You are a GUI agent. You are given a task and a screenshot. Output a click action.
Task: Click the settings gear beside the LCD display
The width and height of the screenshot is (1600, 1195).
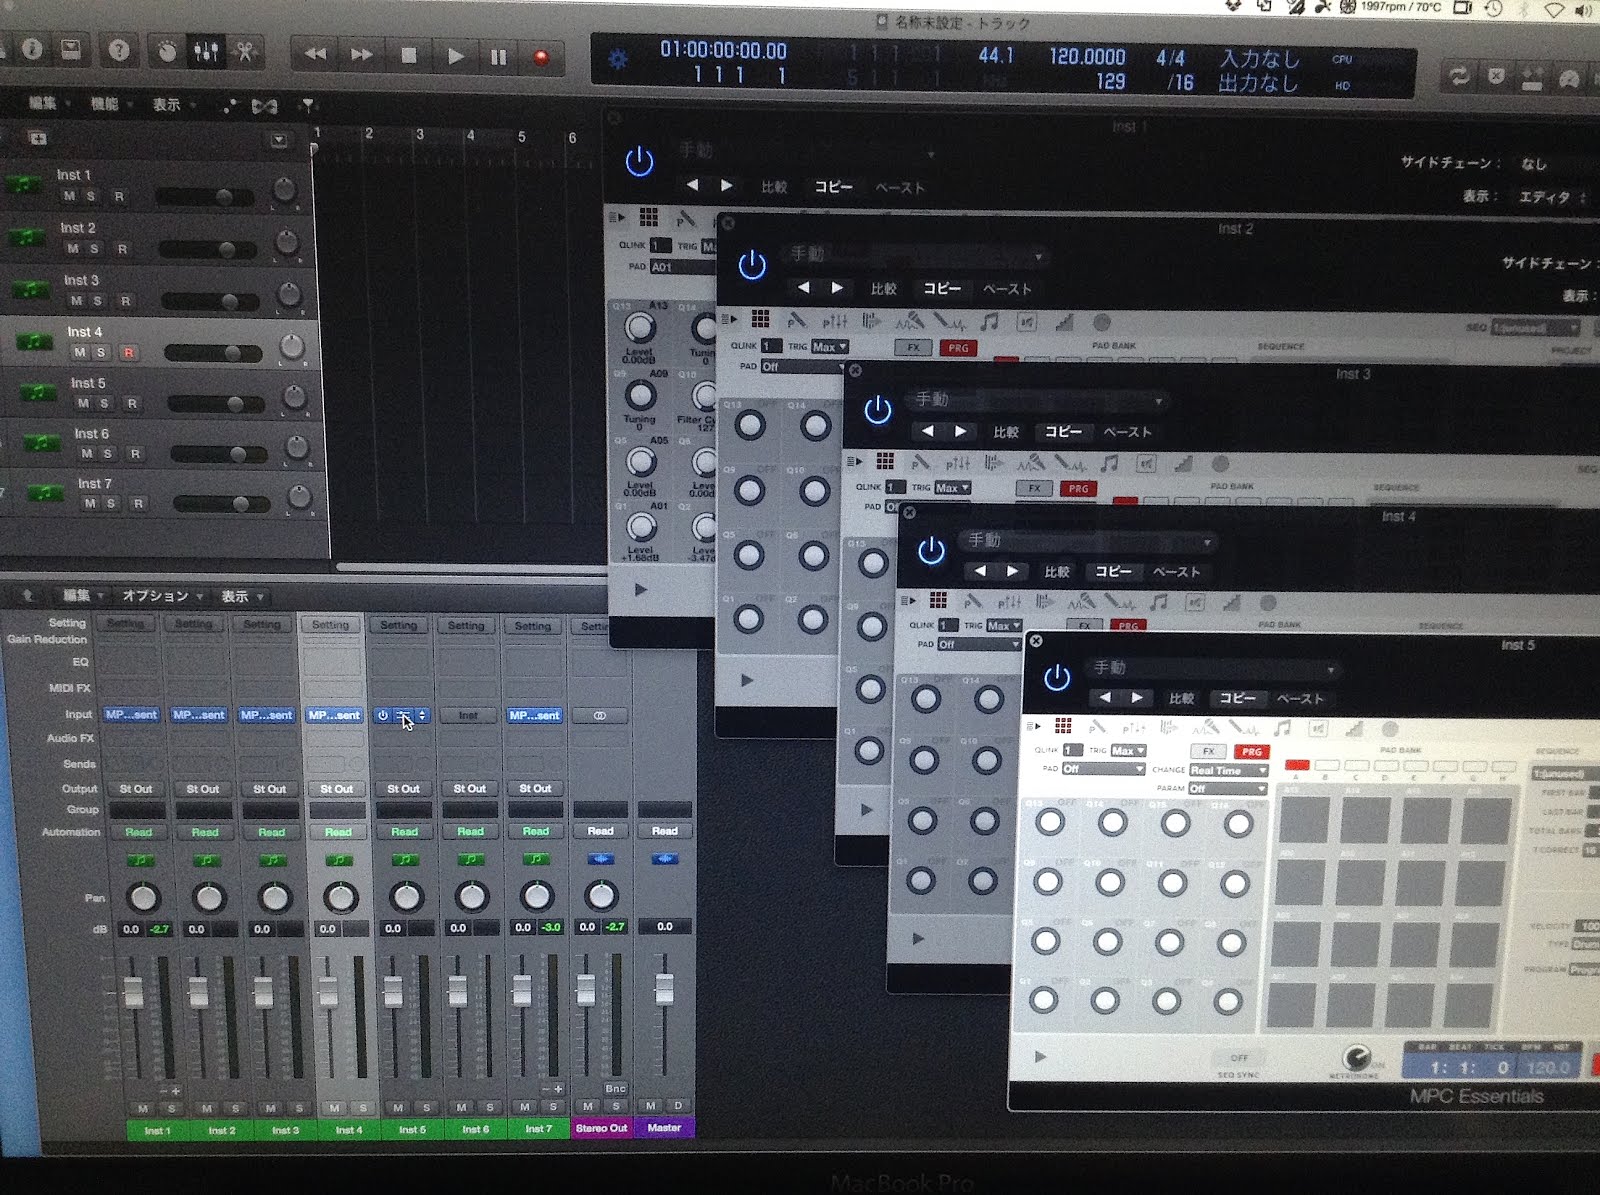pyautogui.click(x=620, y=56)
